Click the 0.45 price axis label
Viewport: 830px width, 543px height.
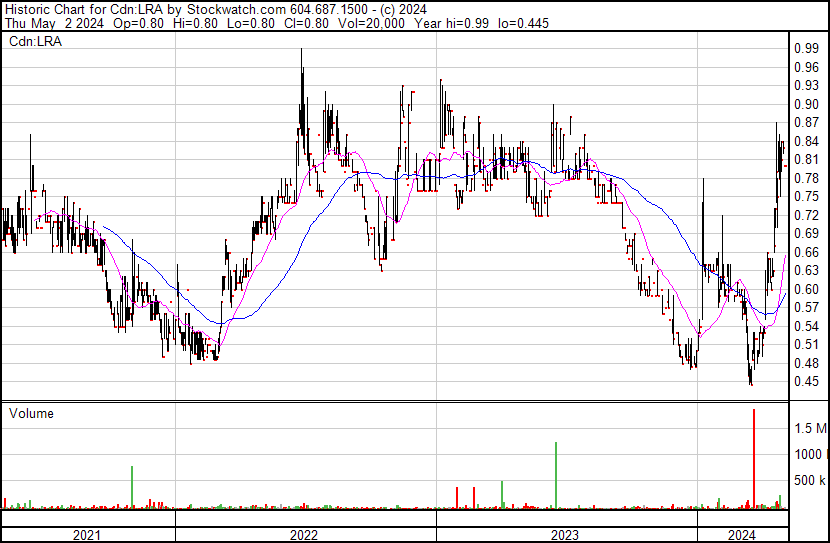click(x=806, y=381)
